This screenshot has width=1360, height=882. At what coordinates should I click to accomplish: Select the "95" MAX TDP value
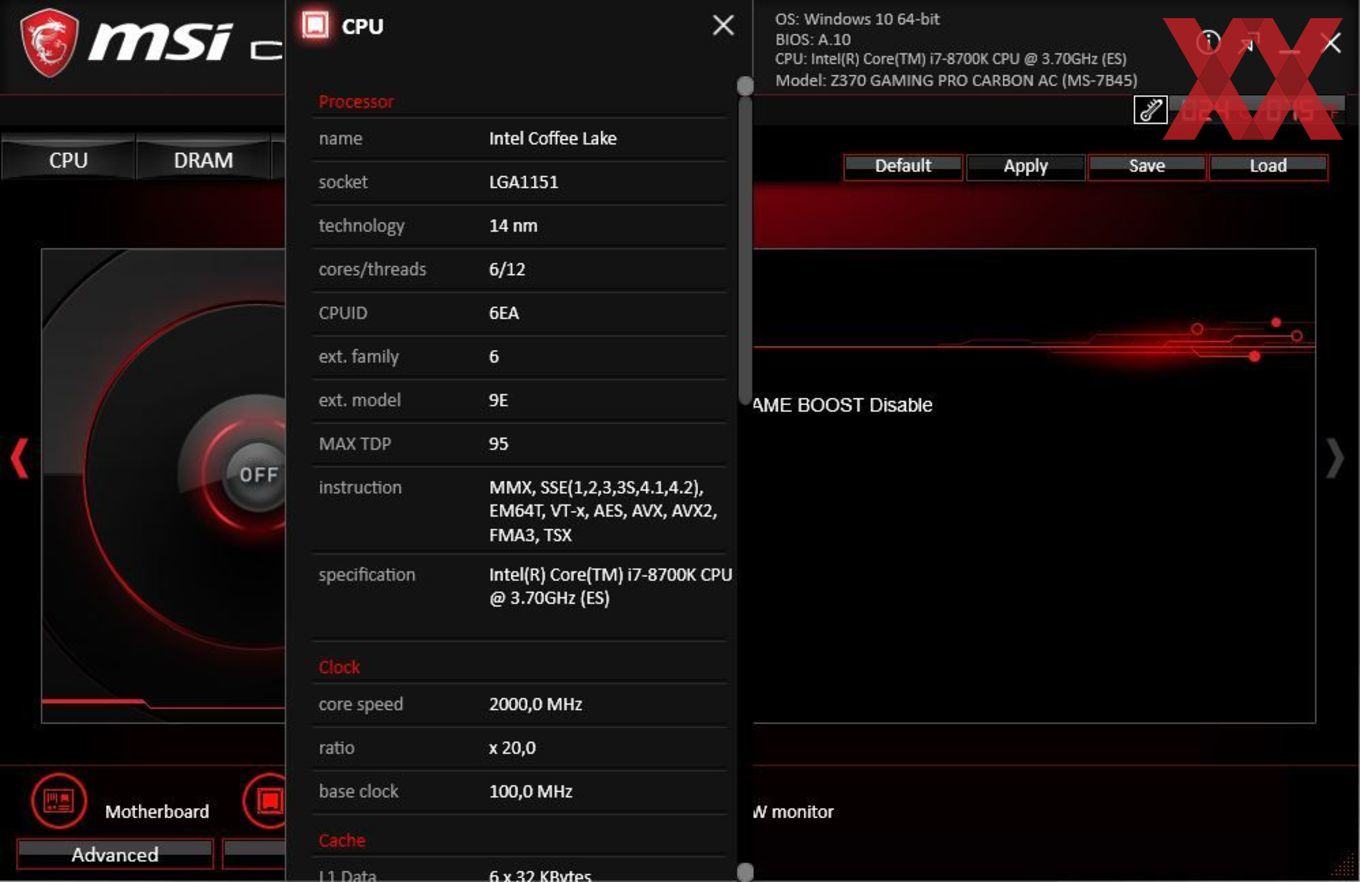499,443
